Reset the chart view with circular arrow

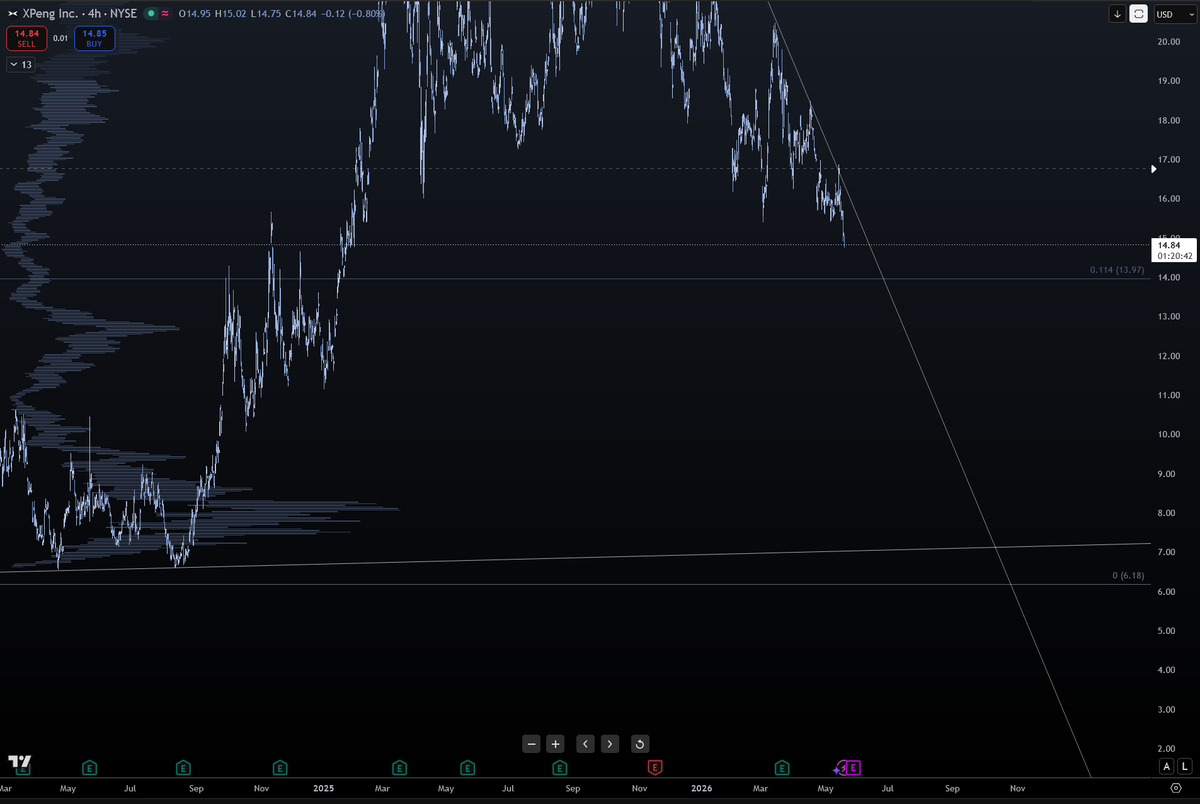point(640,744)
